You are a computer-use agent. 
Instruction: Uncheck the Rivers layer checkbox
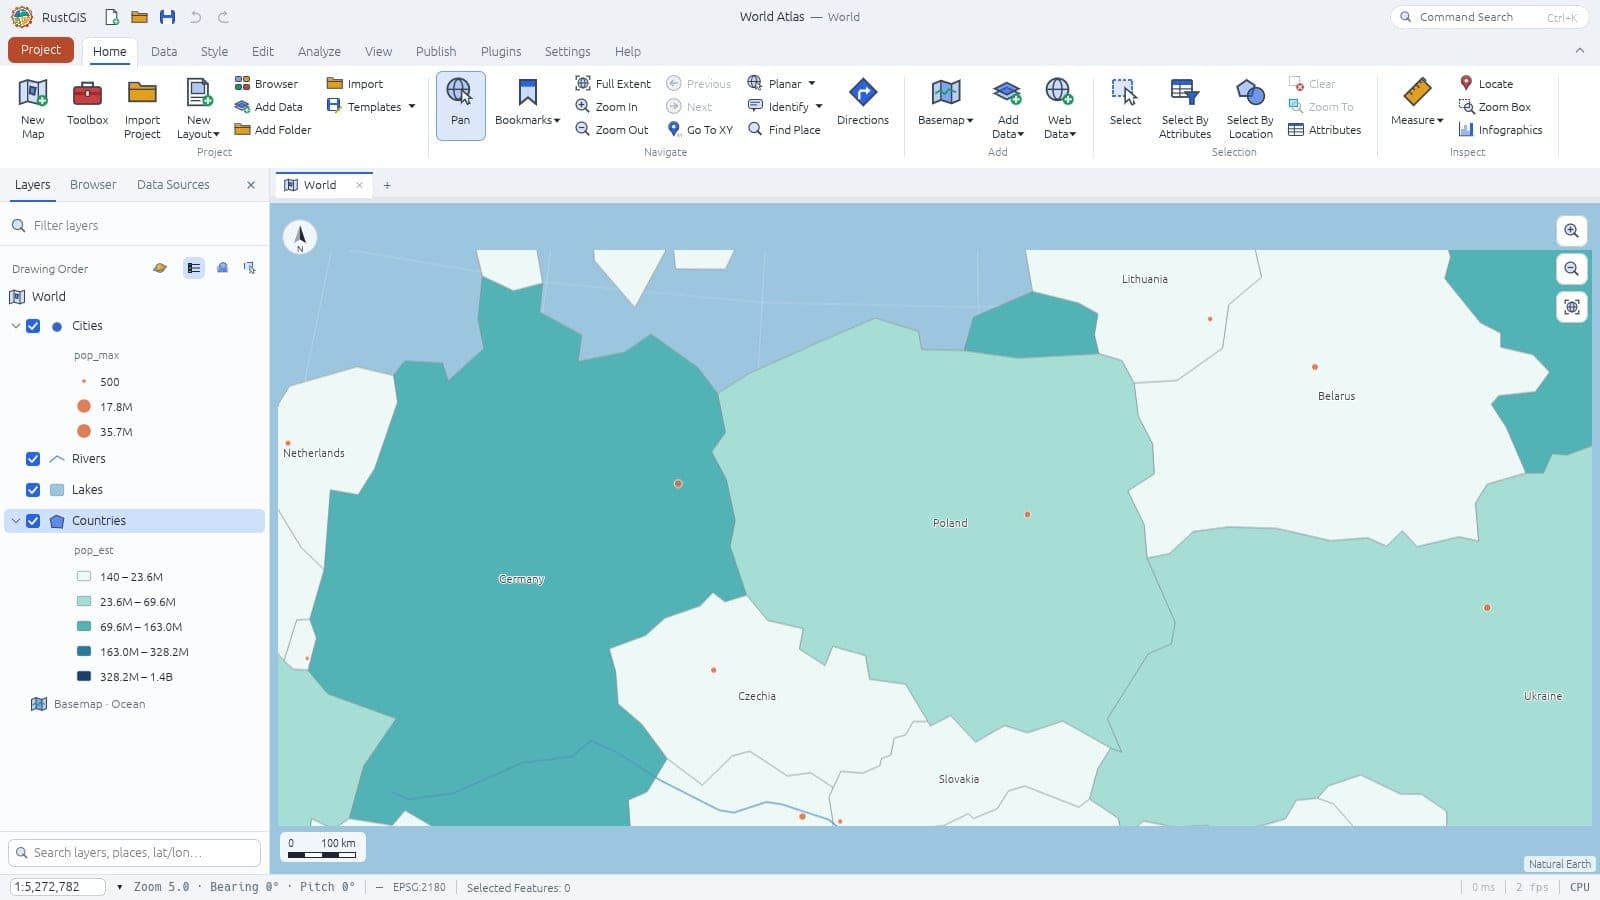pos(33,459)
